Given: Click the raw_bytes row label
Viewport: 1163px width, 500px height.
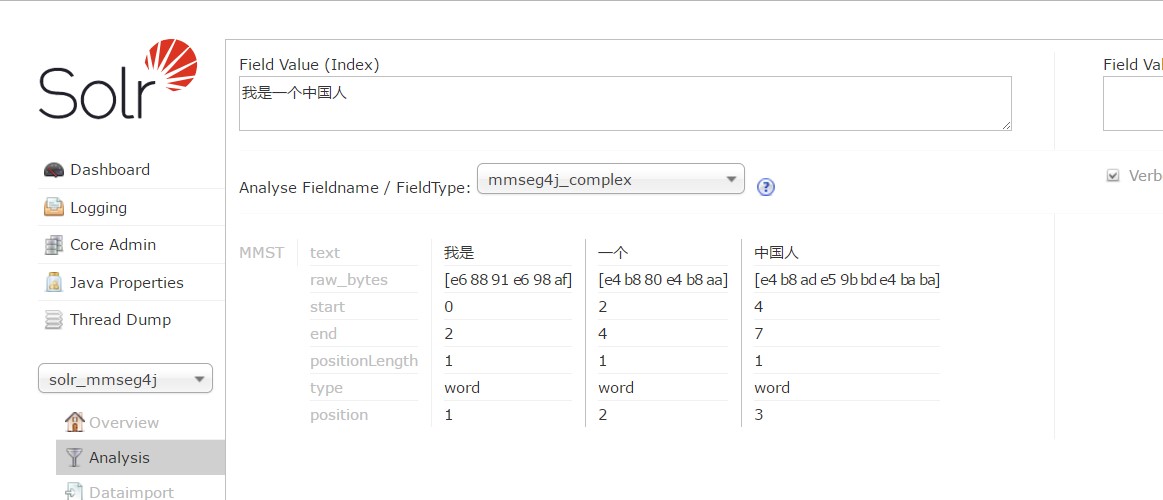Looking at the screenshot, I should coord(349,280).
